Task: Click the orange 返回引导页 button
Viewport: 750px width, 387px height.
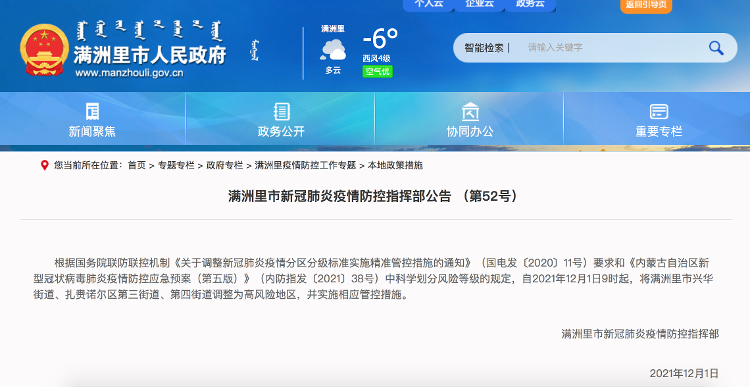Action: (646, 5)
